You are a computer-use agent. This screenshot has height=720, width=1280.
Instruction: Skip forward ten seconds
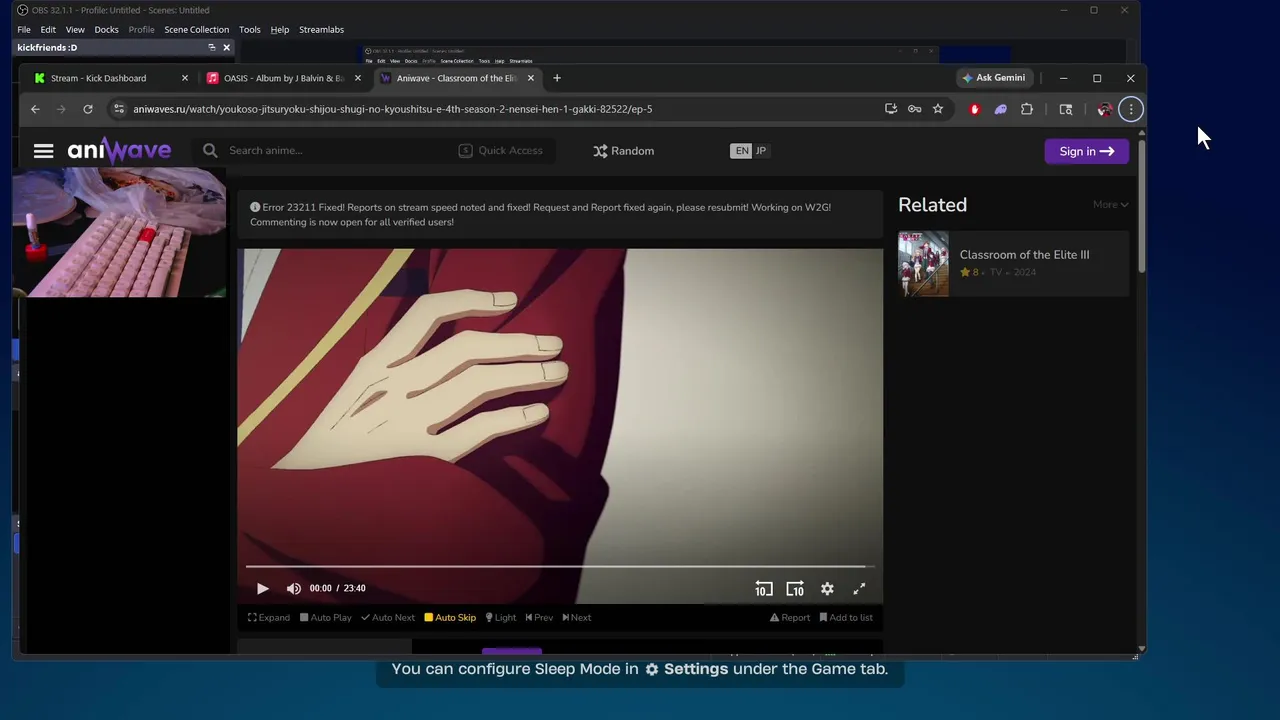click(x=795, y=589)
